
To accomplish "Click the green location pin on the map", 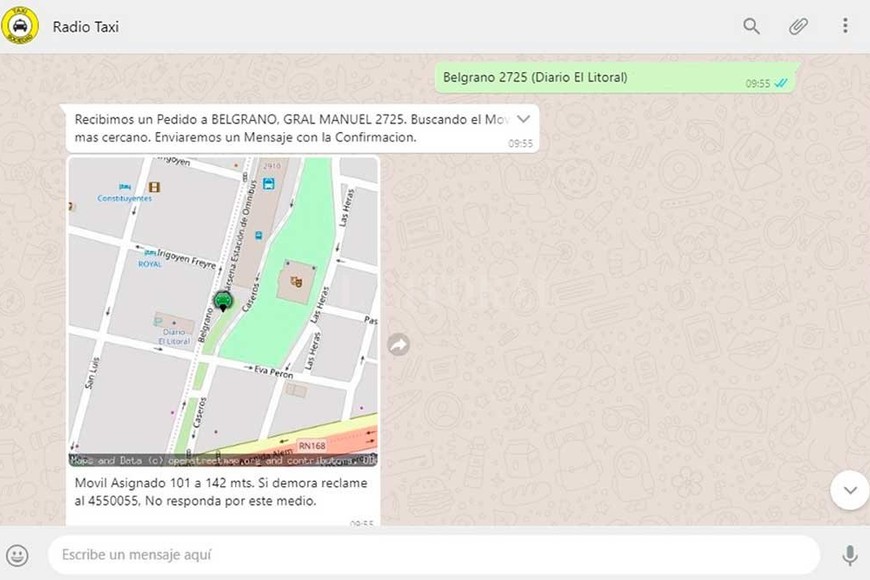I will tap(222, 299).
